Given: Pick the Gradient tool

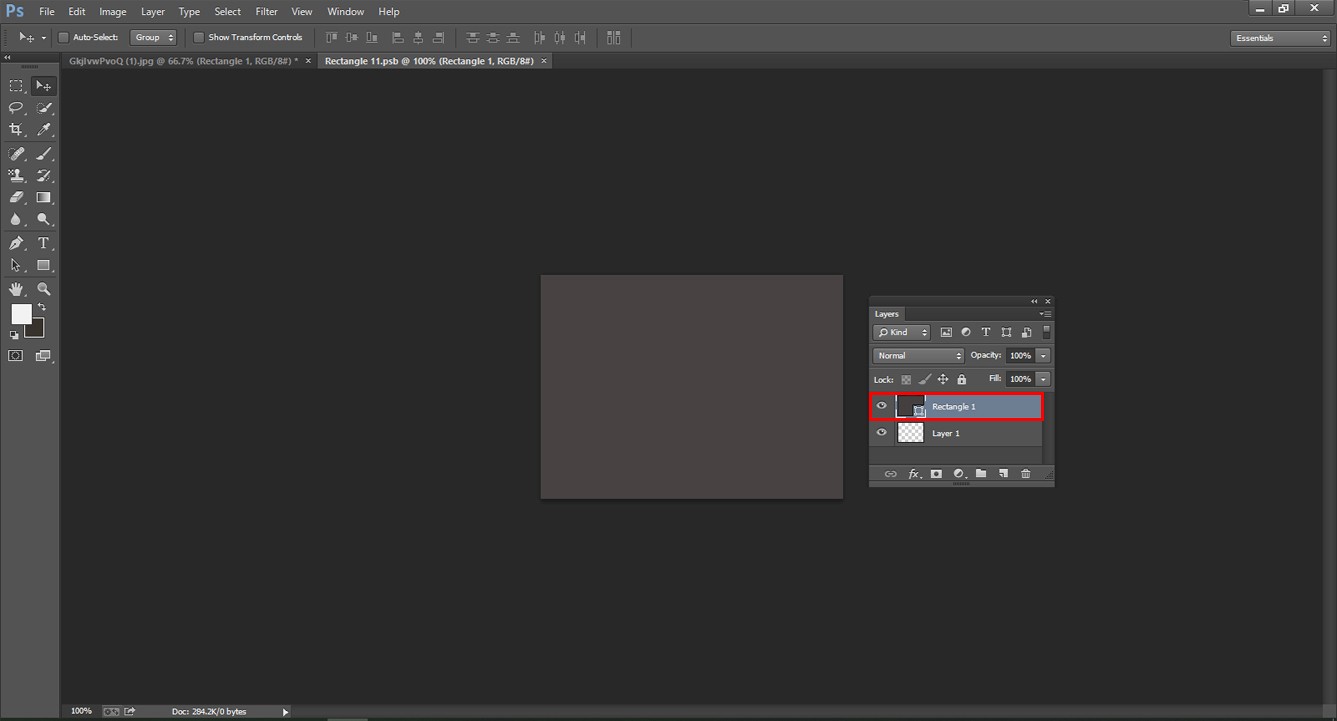Looking at the screenshot, I should coord(44,197).
